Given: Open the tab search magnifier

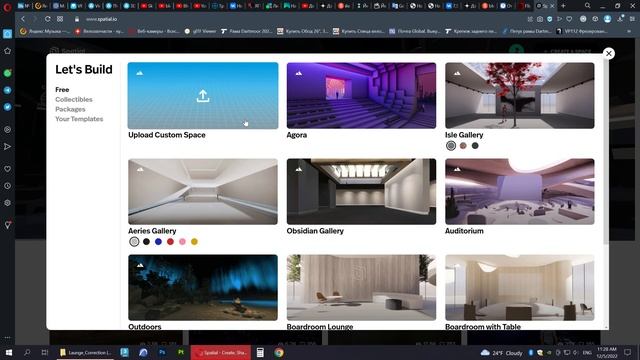Looking at the screenshot, I should (587, 6).
